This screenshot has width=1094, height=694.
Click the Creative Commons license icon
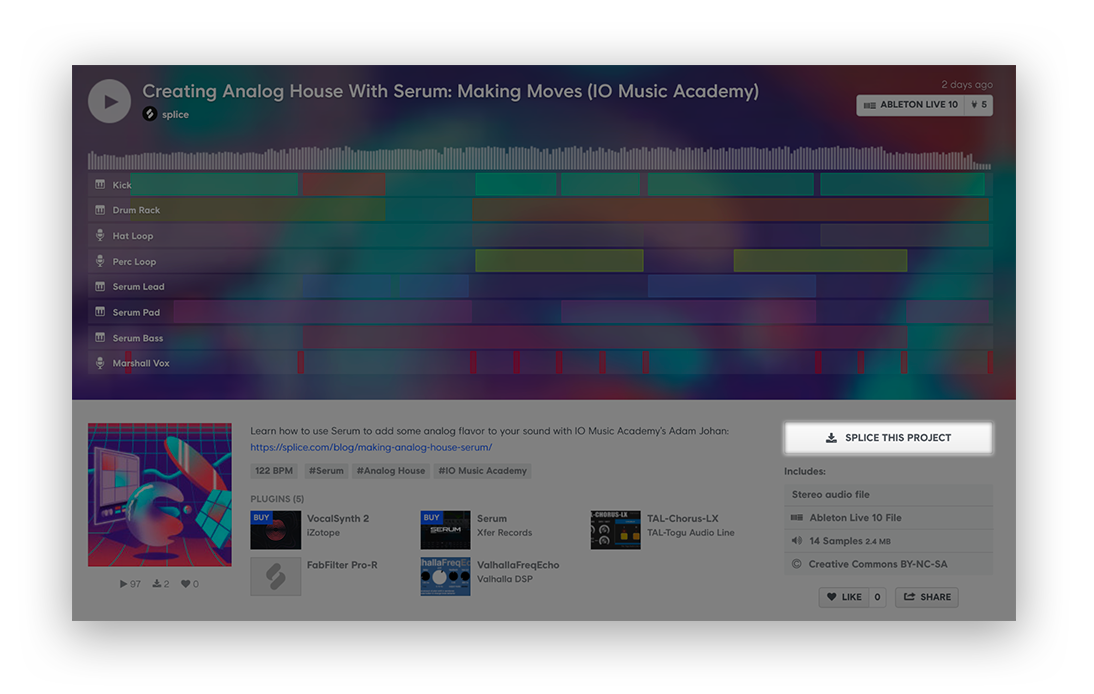(x=796, y=564)
